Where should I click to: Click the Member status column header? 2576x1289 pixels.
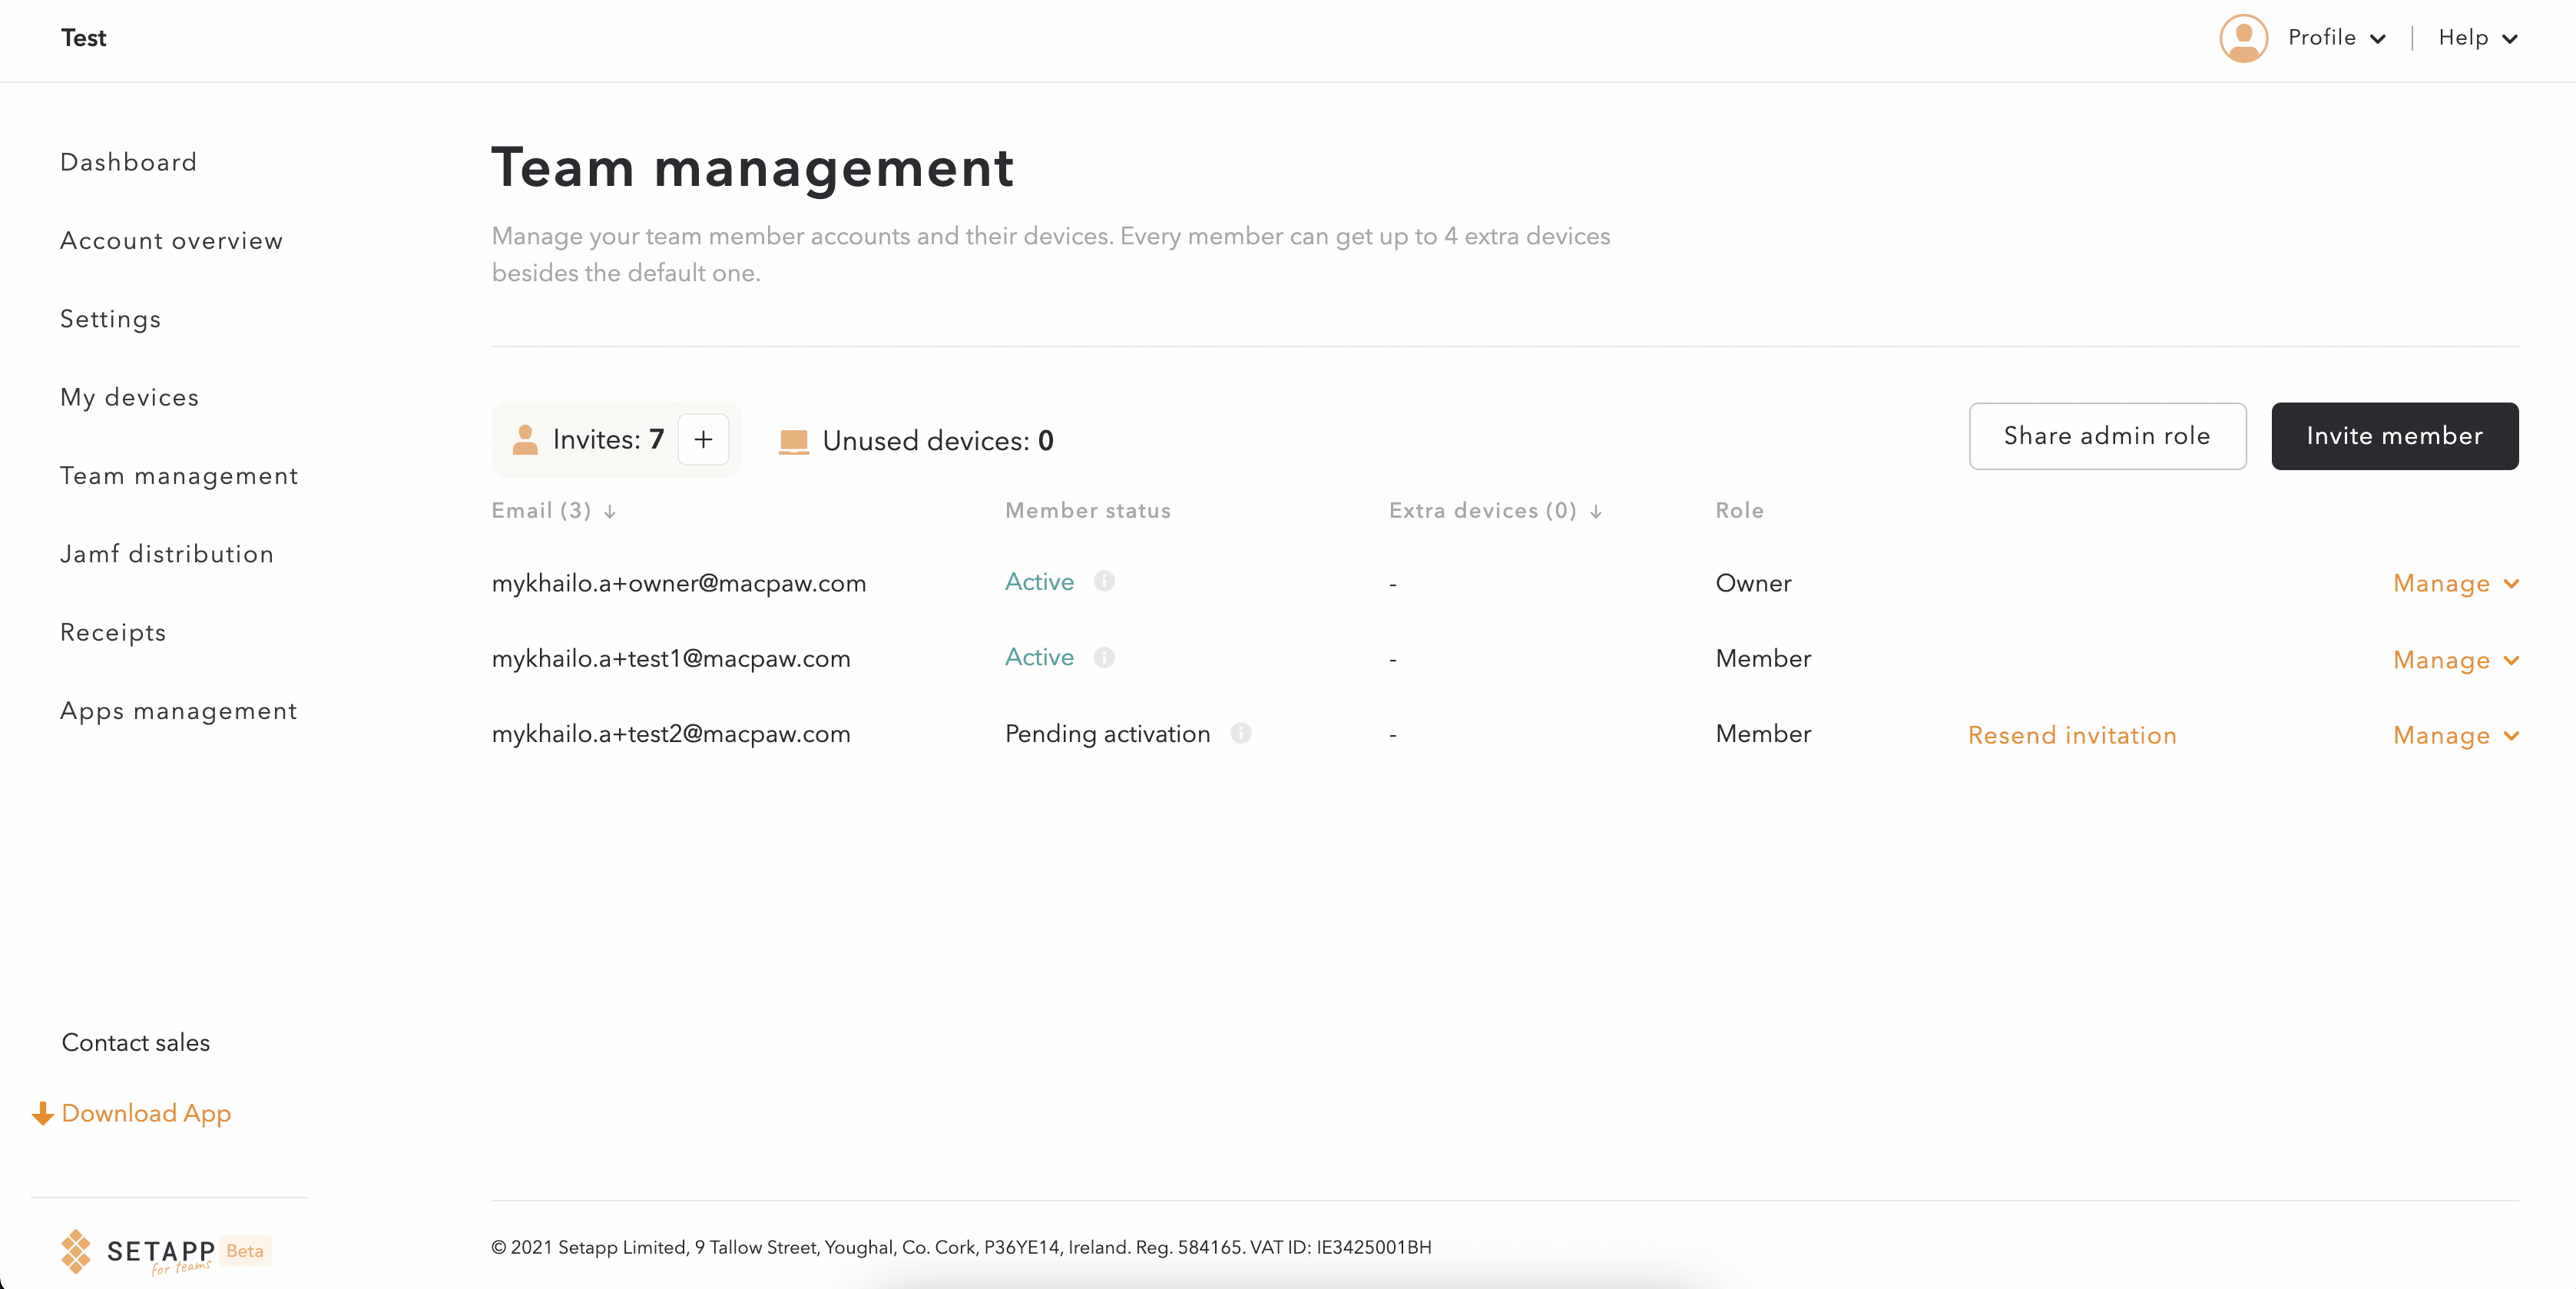1088,511
